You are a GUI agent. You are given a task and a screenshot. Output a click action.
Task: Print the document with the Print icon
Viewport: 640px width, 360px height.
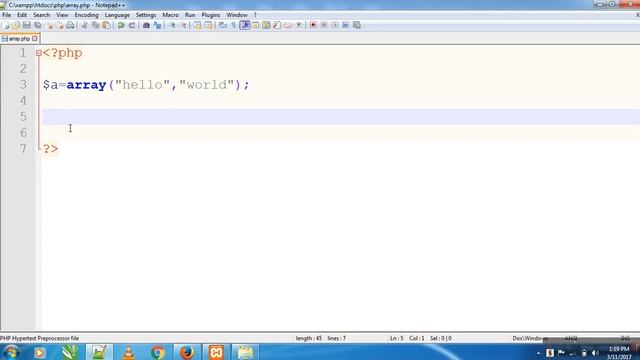[70, 25]
